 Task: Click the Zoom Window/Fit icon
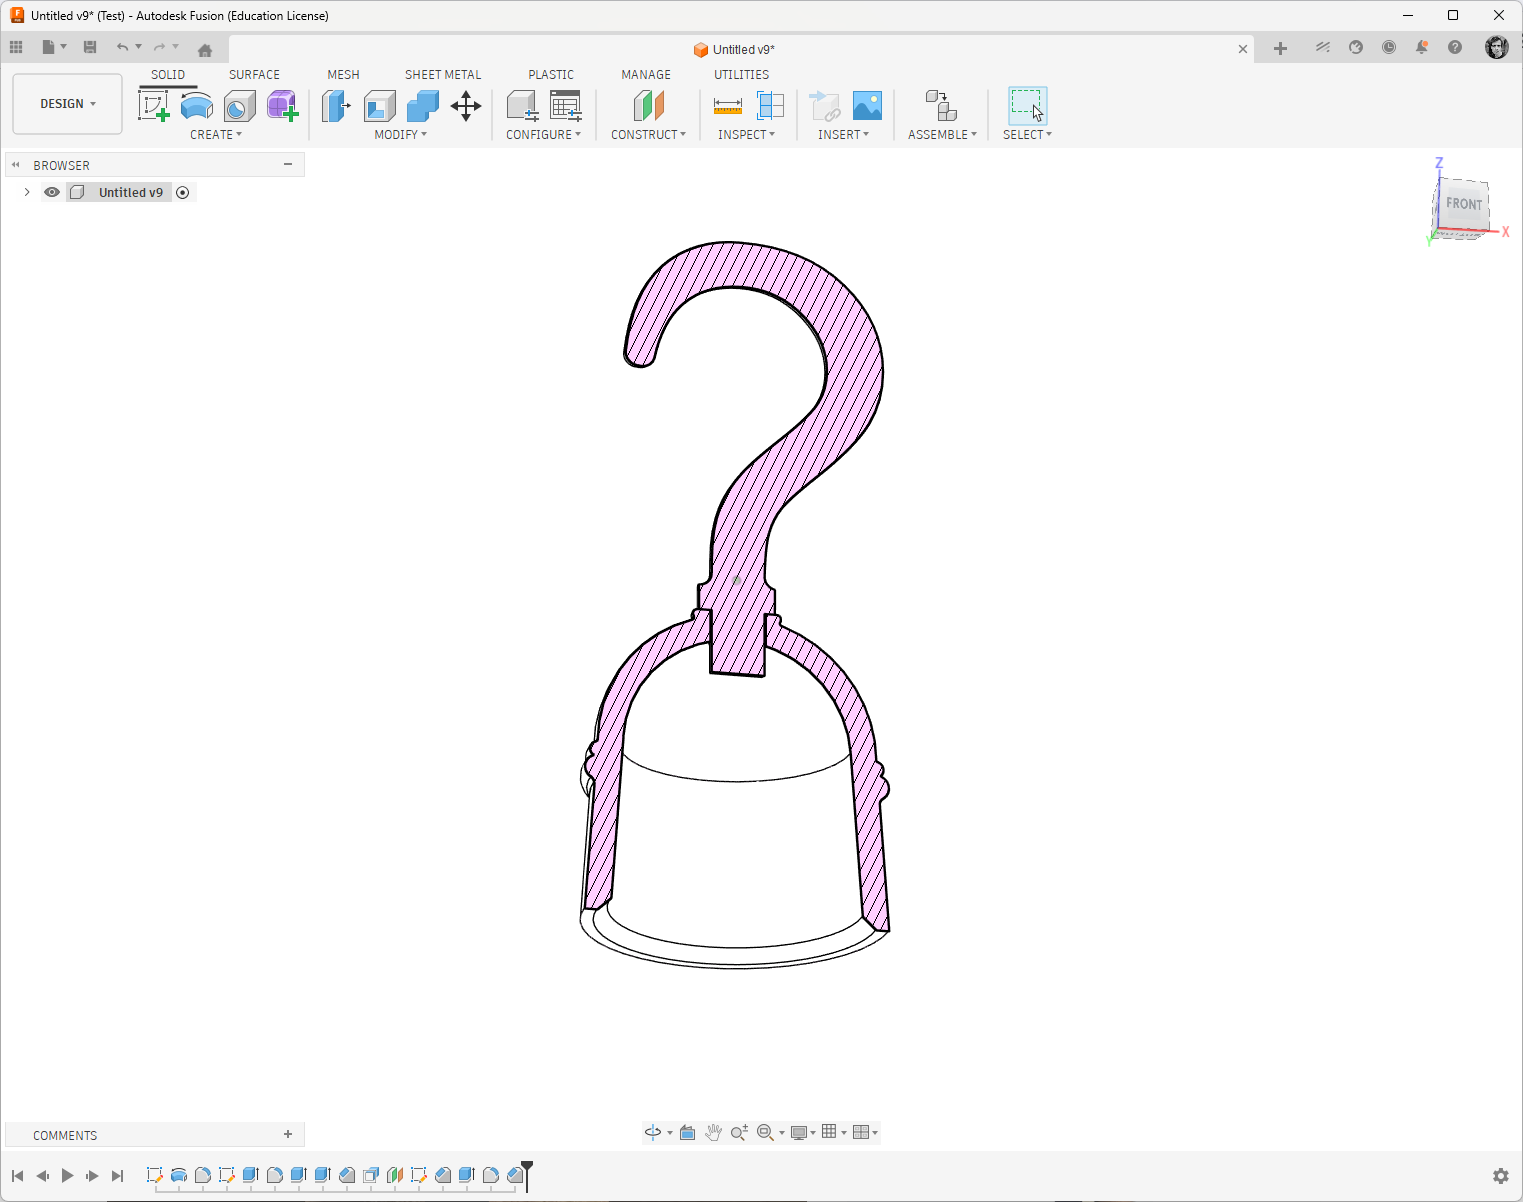pos(765,1132)
